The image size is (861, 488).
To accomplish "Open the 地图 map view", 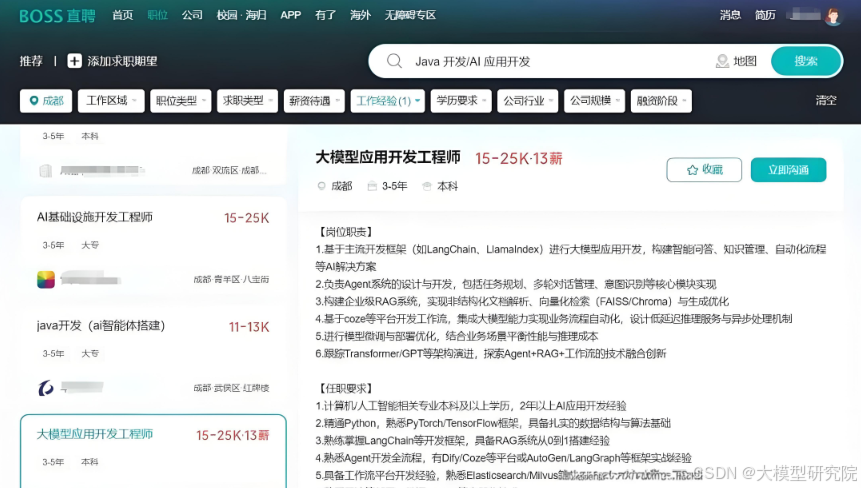I will [737, 61].
